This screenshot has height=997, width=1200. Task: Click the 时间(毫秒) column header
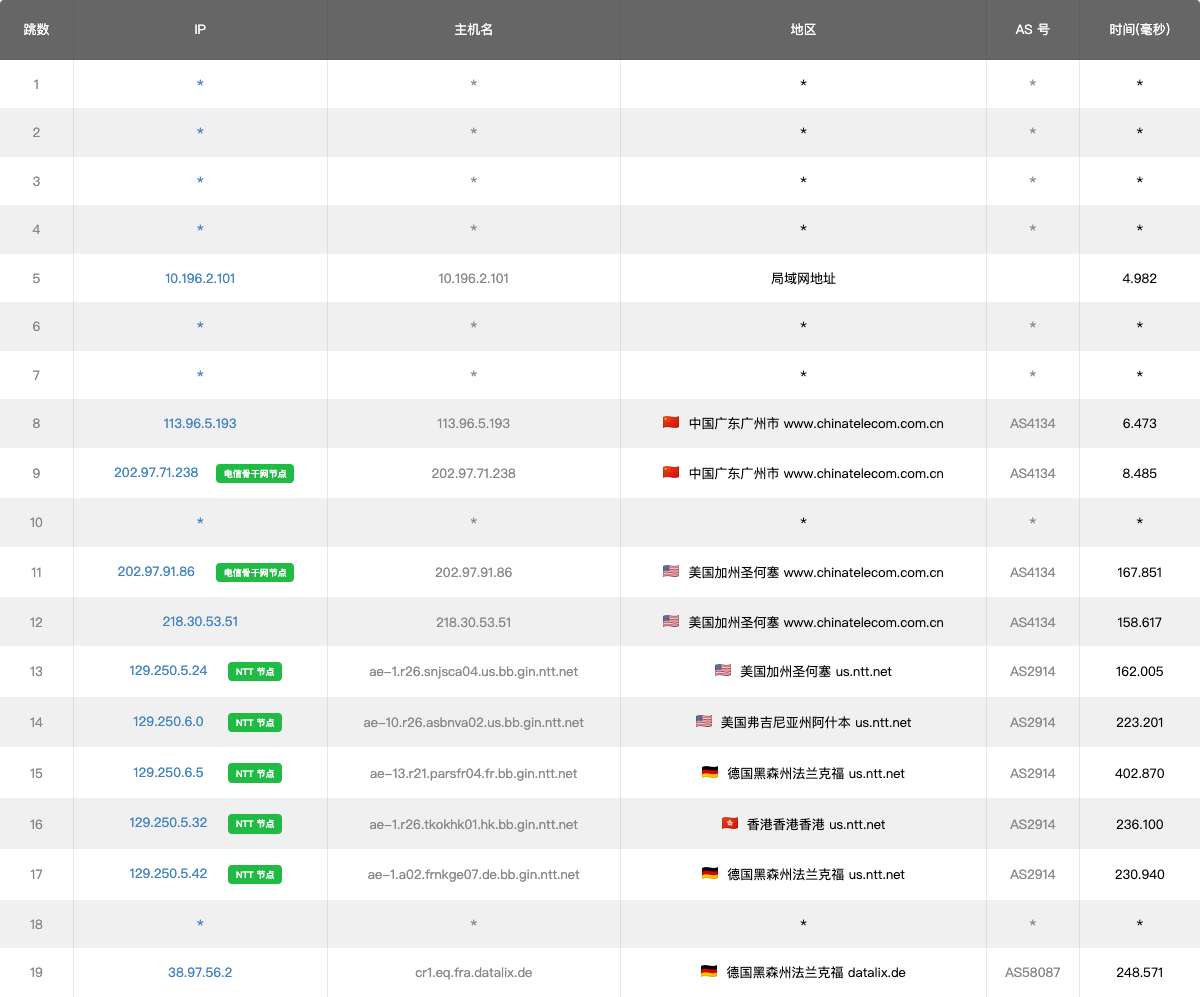pos(1139,30)
